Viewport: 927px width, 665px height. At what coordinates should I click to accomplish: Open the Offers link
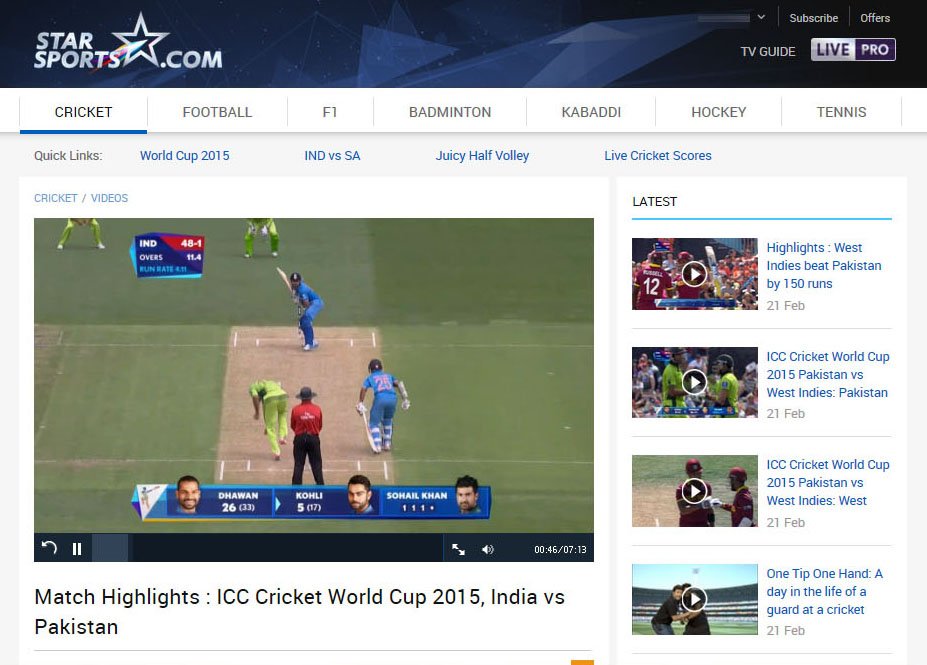[x=875, y=18]
